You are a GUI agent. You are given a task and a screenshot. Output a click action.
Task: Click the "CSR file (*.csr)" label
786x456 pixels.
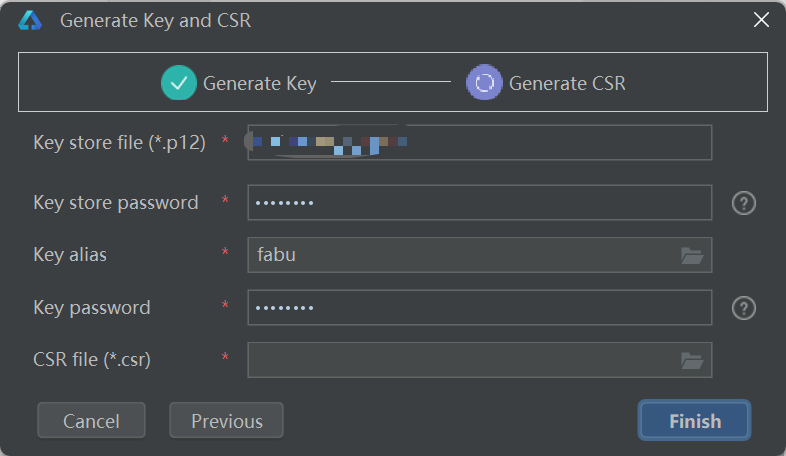pyautogui.click(x=92, y=360)
